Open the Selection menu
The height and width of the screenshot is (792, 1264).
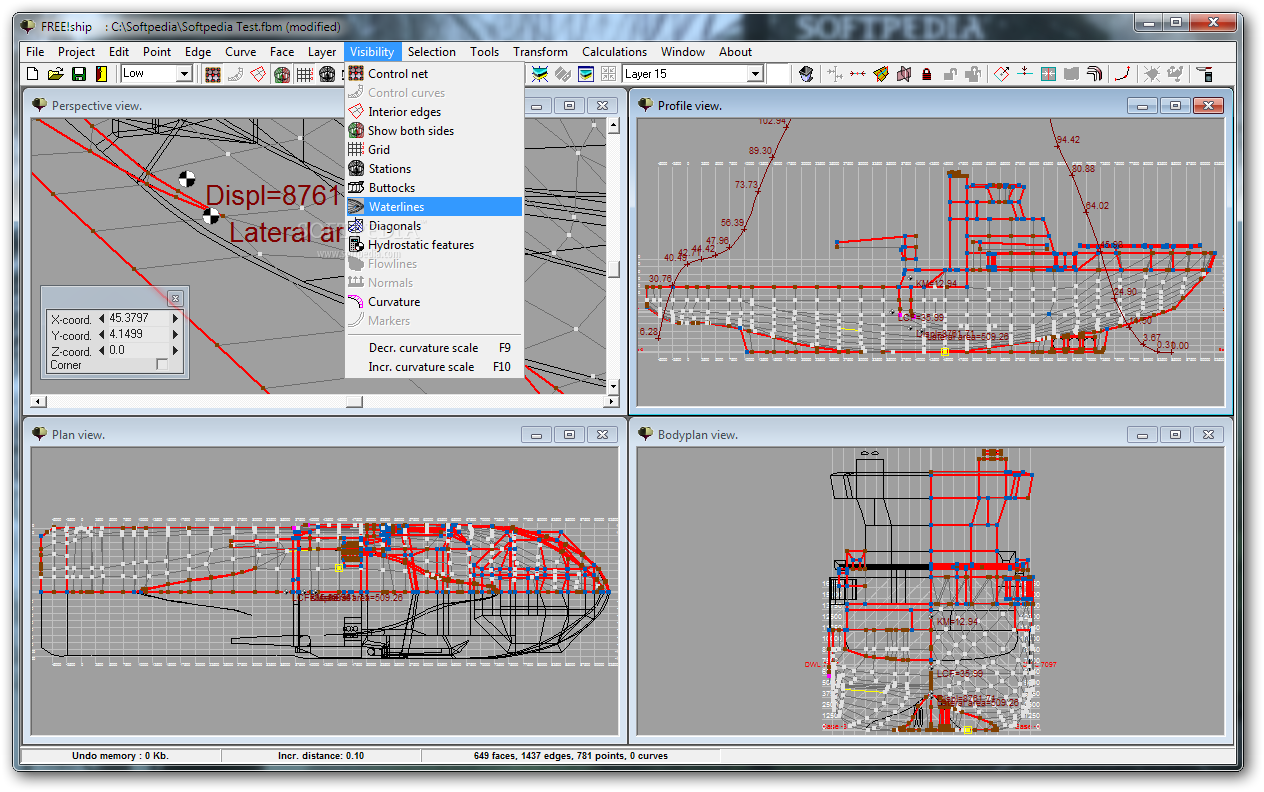[x=432, y=52]
